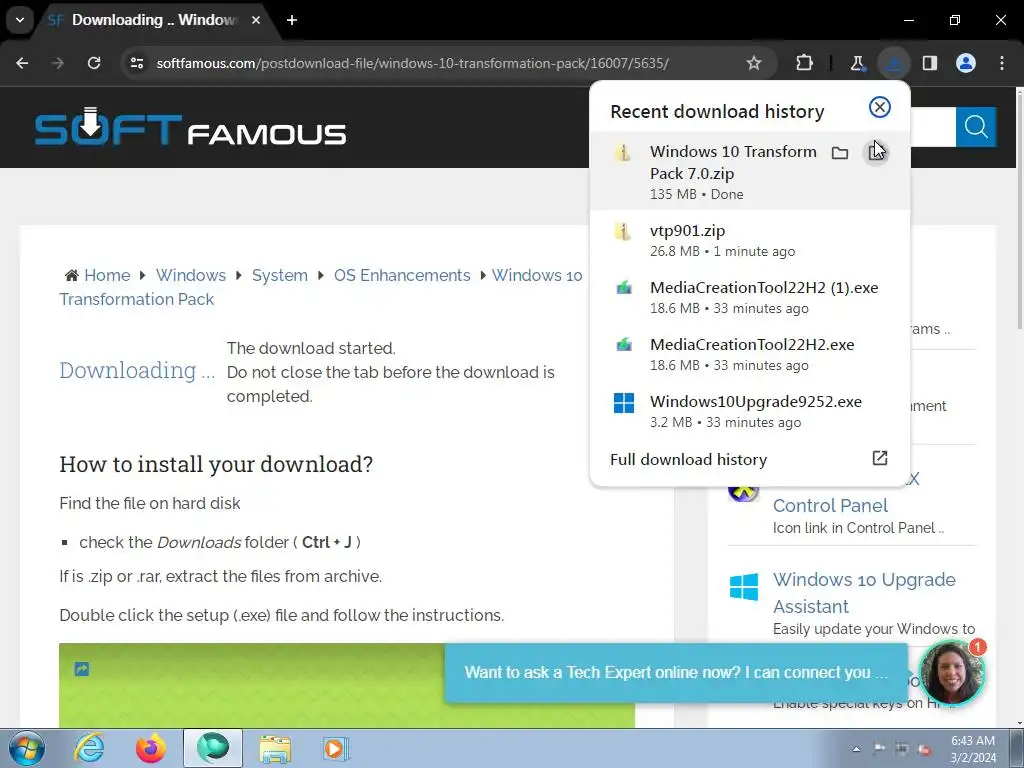Open Chrome three-dot menu
Screen dimensions: 1024x768
tap(1002, 63)
